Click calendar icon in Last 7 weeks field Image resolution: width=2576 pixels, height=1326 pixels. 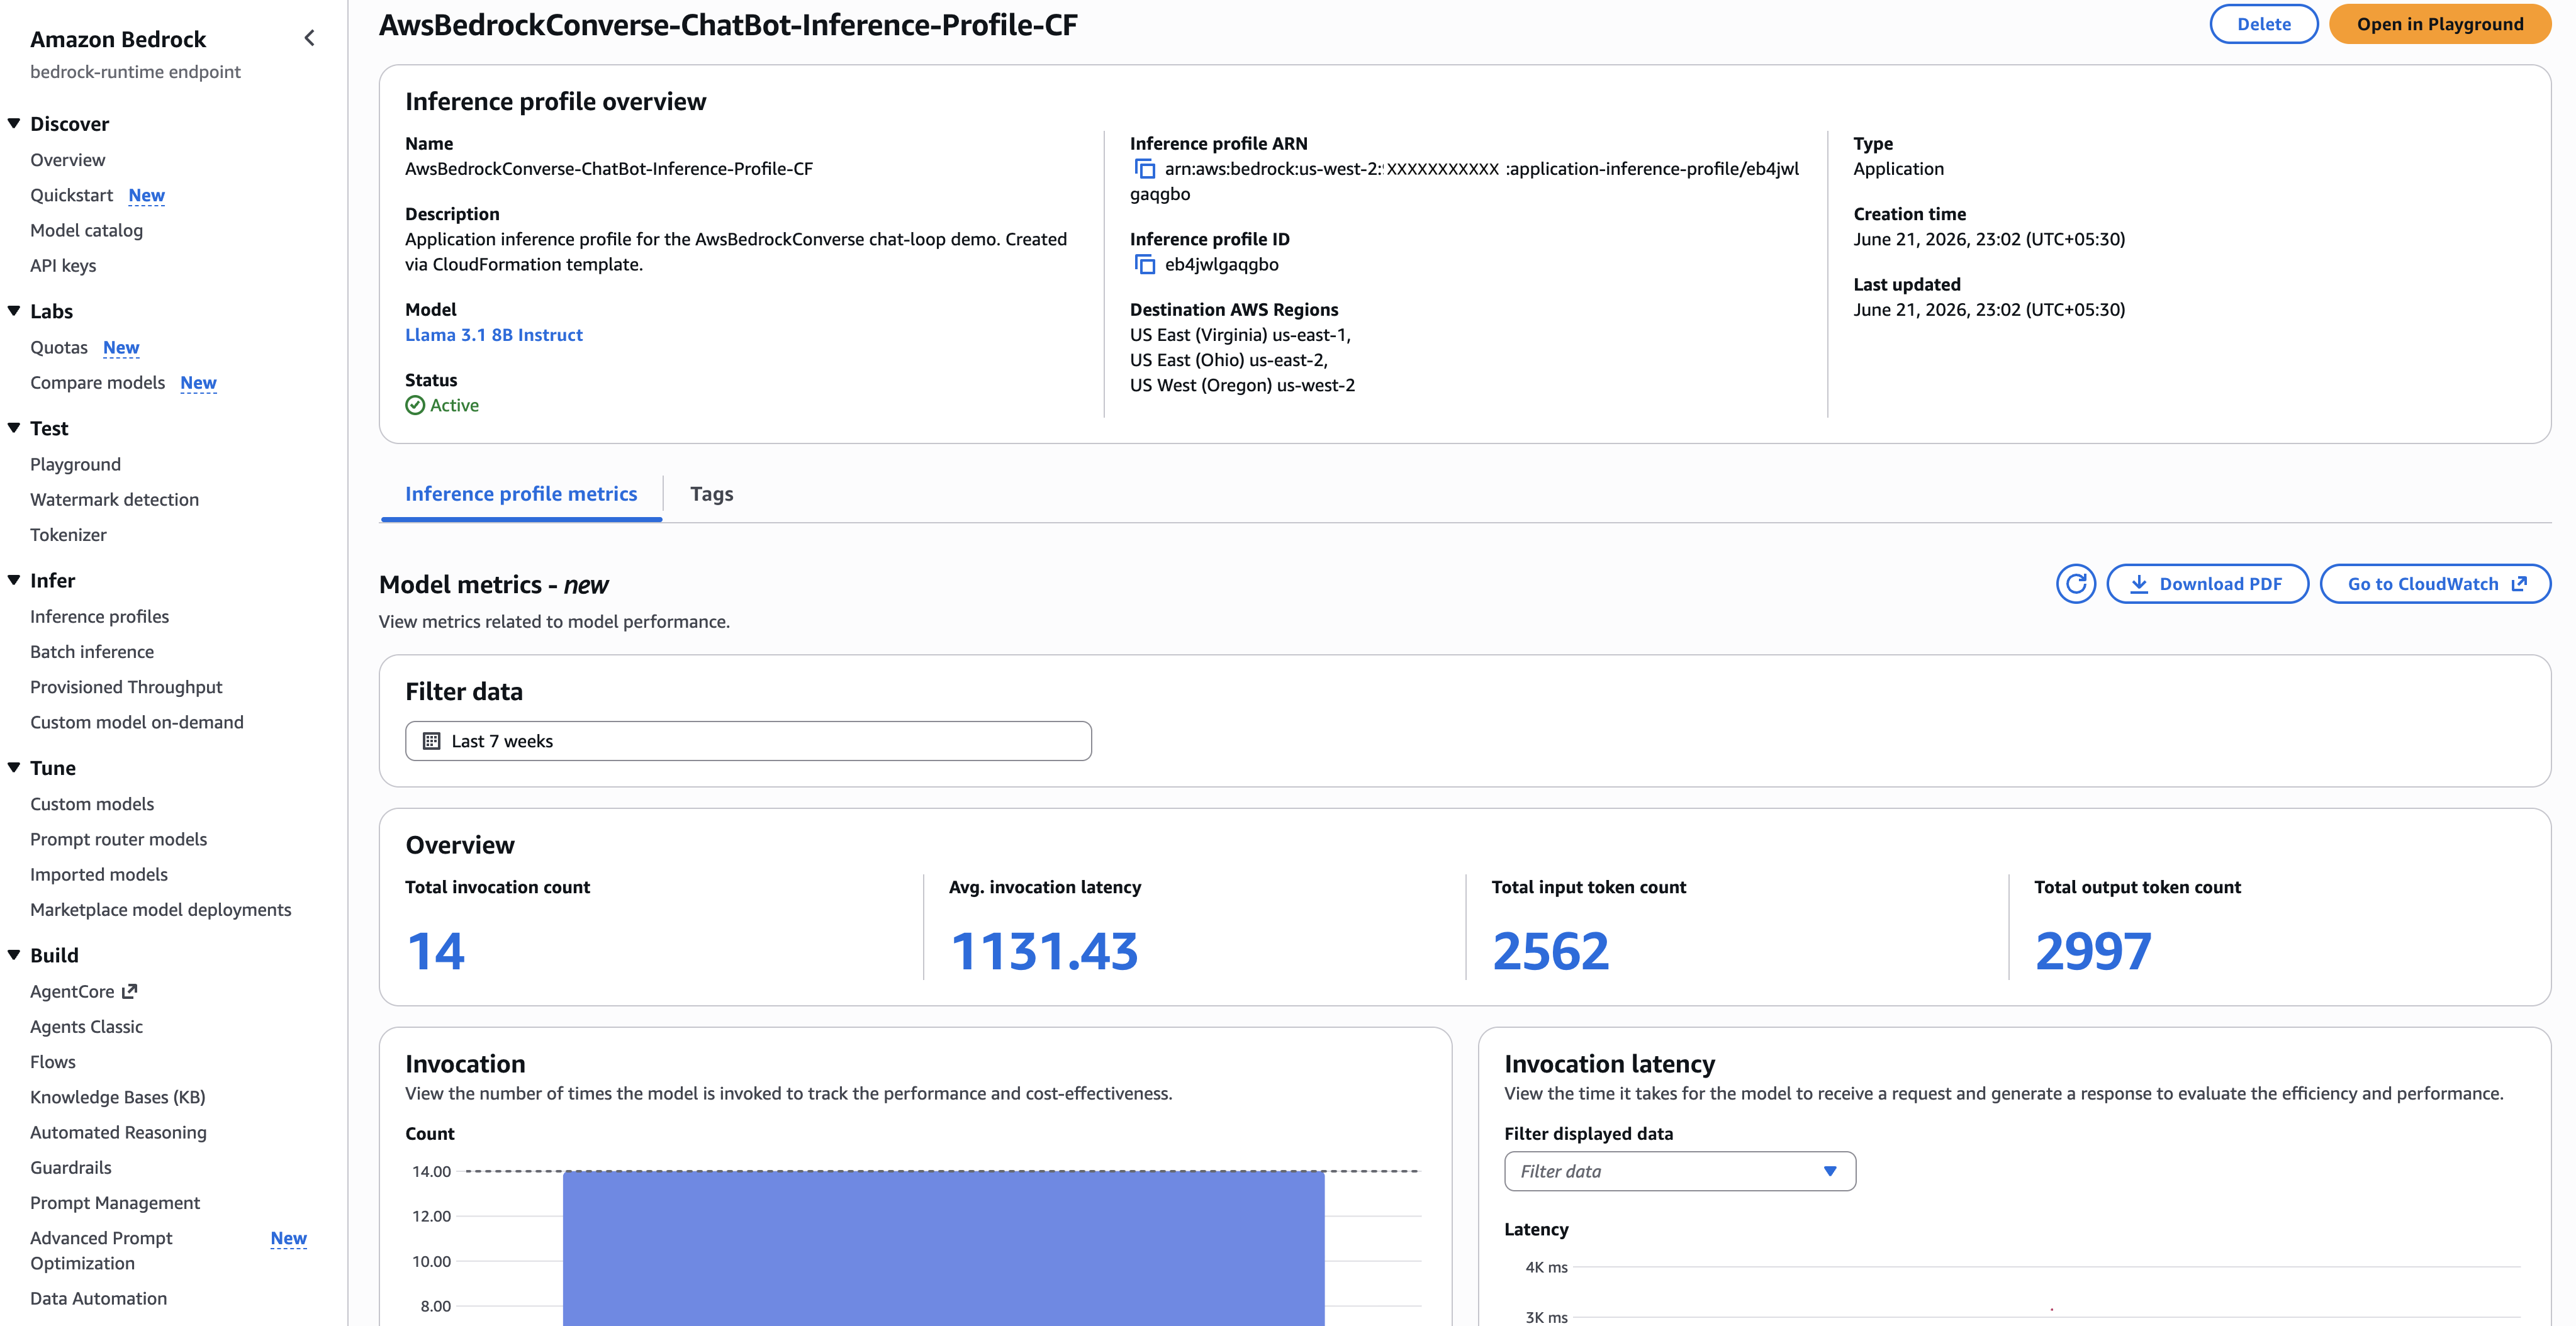432,741
